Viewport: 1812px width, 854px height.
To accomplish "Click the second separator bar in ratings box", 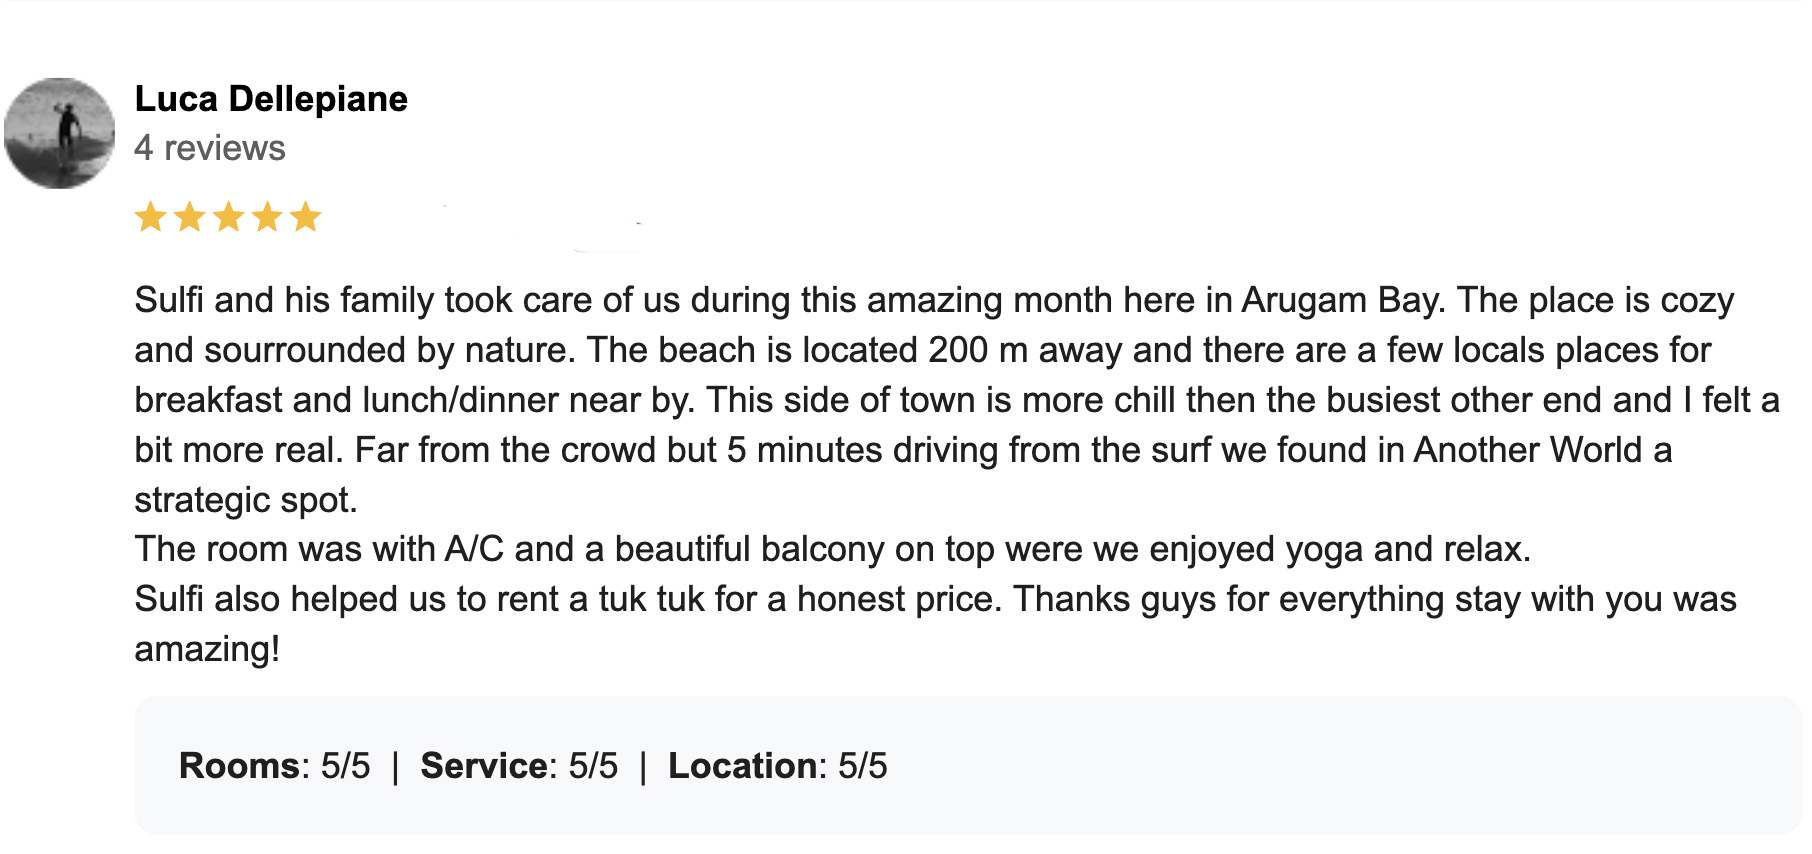I will point(643,767).
